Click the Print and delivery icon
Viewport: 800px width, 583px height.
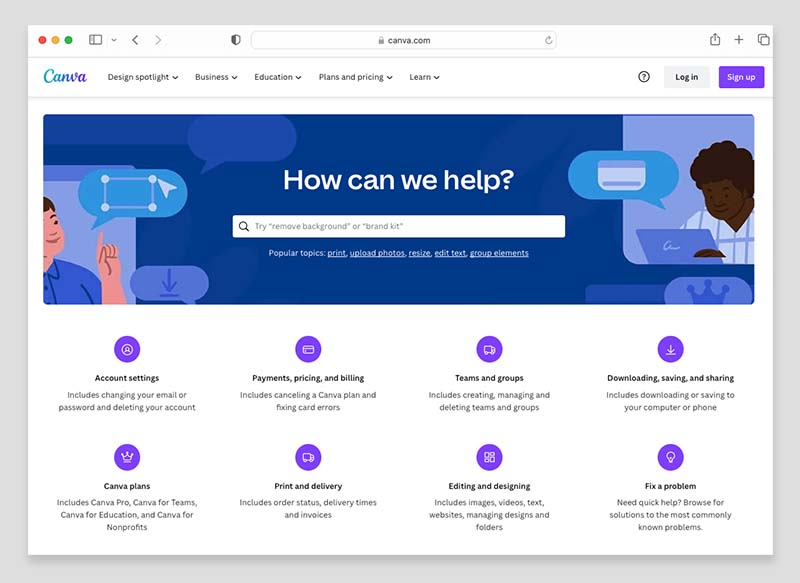click(x=308, y=457)
